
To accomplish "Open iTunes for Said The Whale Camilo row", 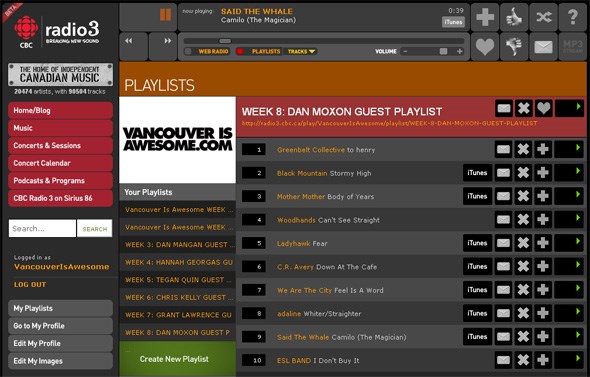I will [x=477, y=337].
